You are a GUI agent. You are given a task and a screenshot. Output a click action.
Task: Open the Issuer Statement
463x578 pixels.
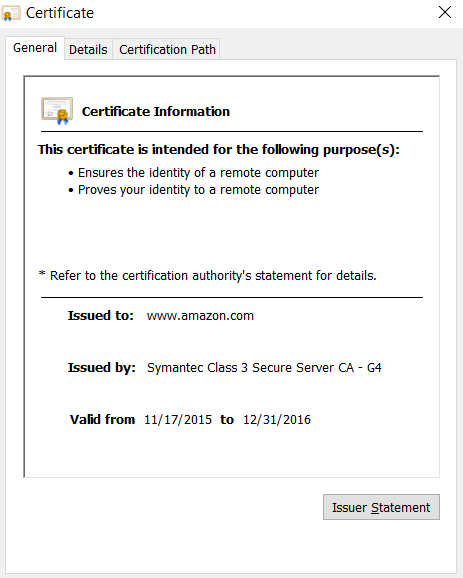pyautogui.click(x=381, y=507)
